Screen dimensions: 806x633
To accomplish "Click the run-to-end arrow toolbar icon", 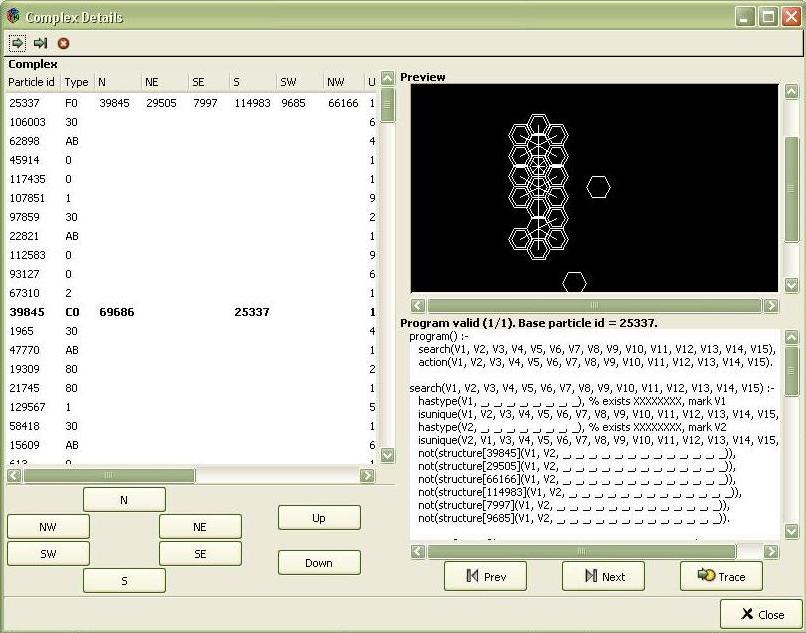I will 41,43.
